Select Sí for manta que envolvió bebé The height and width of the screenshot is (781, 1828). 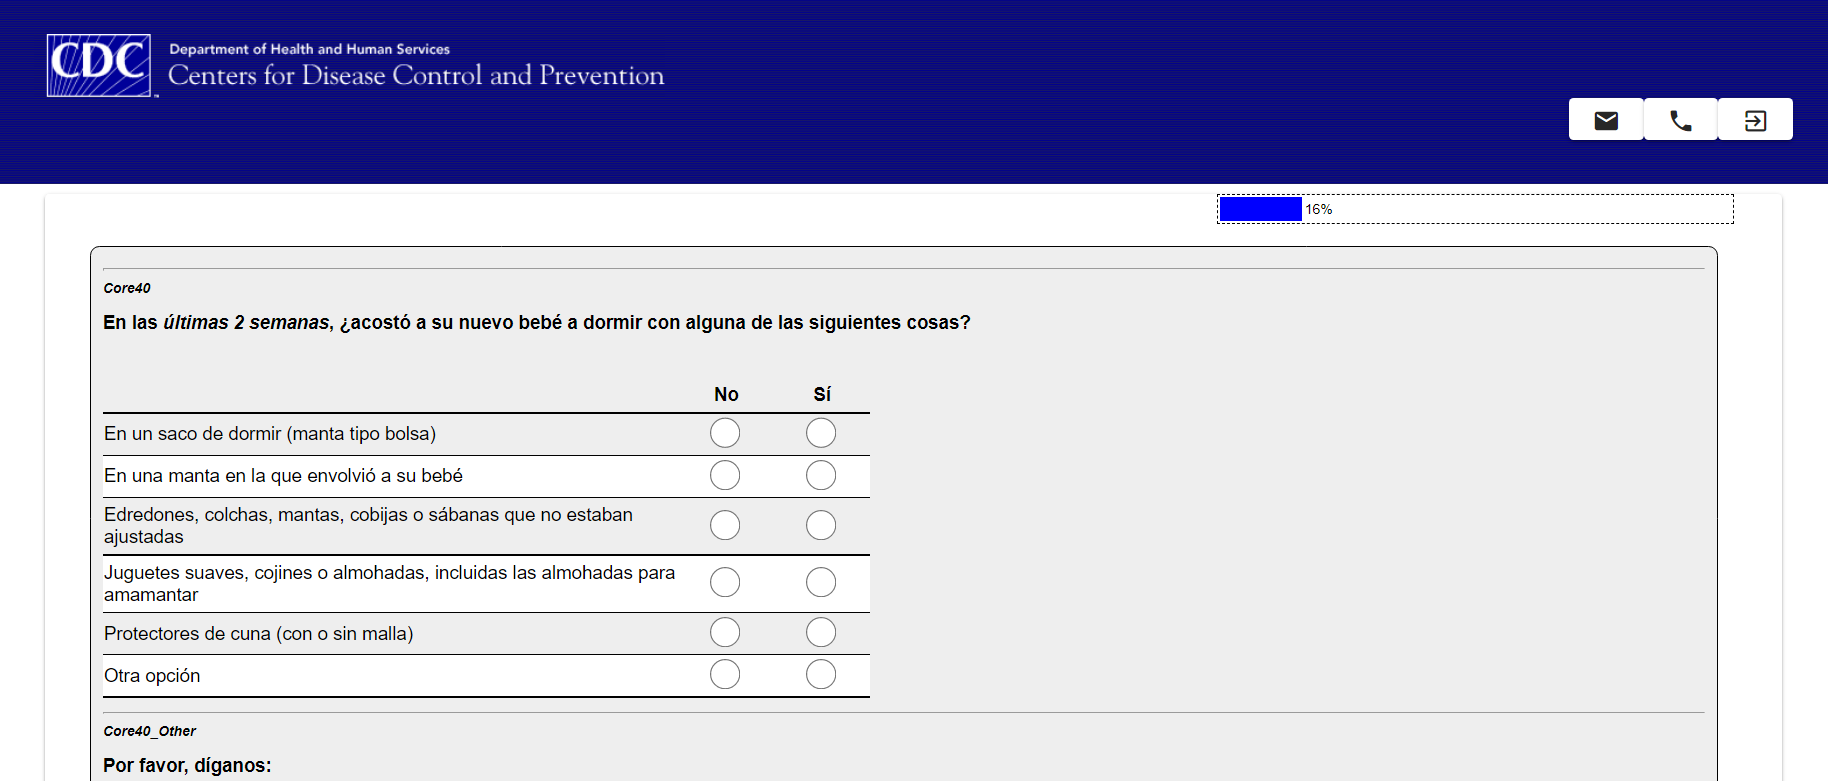coord(821,475)
